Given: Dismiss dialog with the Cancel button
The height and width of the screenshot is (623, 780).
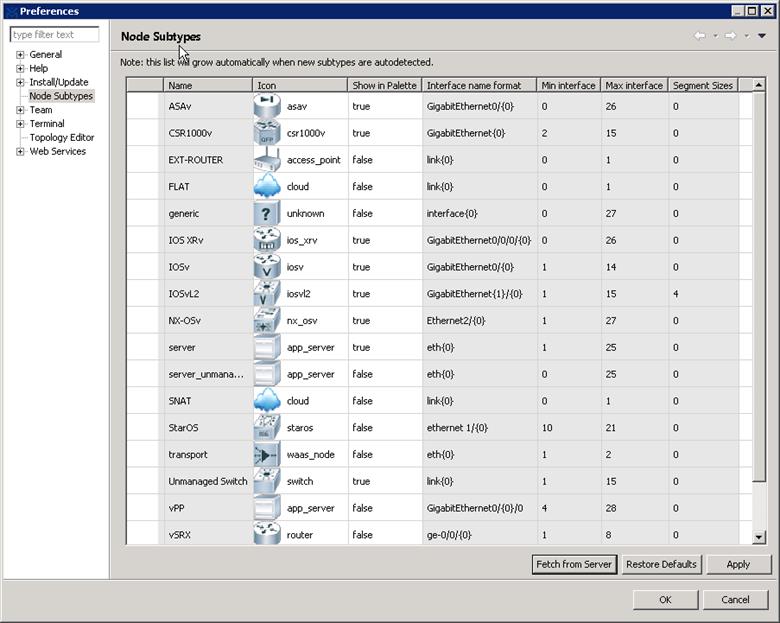Looking at the screenshot, I should coord(735,600).
